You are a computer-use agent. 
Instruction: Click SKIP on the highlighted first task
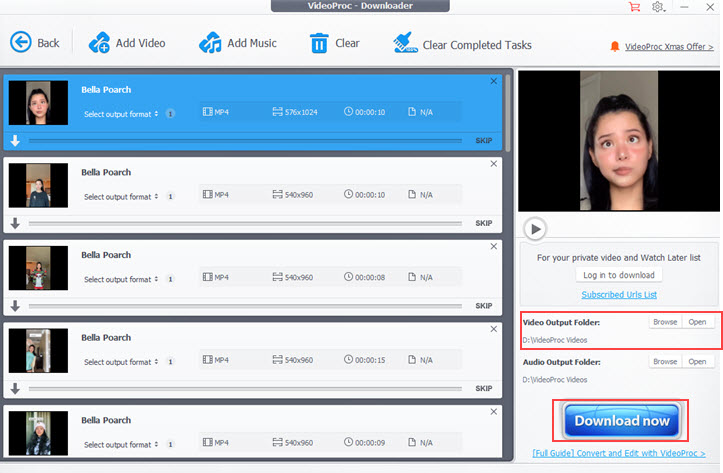tap(484, 141)
